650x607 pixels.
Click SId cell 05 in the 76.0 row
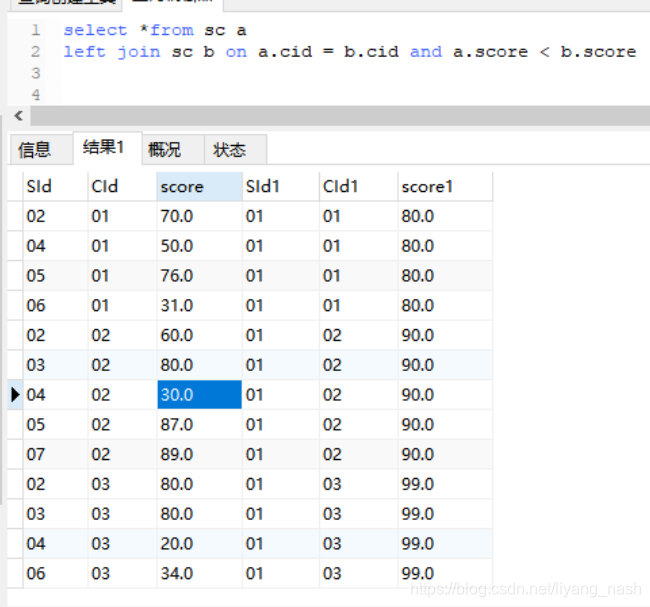pyautogui.click(x=56, y=276)
